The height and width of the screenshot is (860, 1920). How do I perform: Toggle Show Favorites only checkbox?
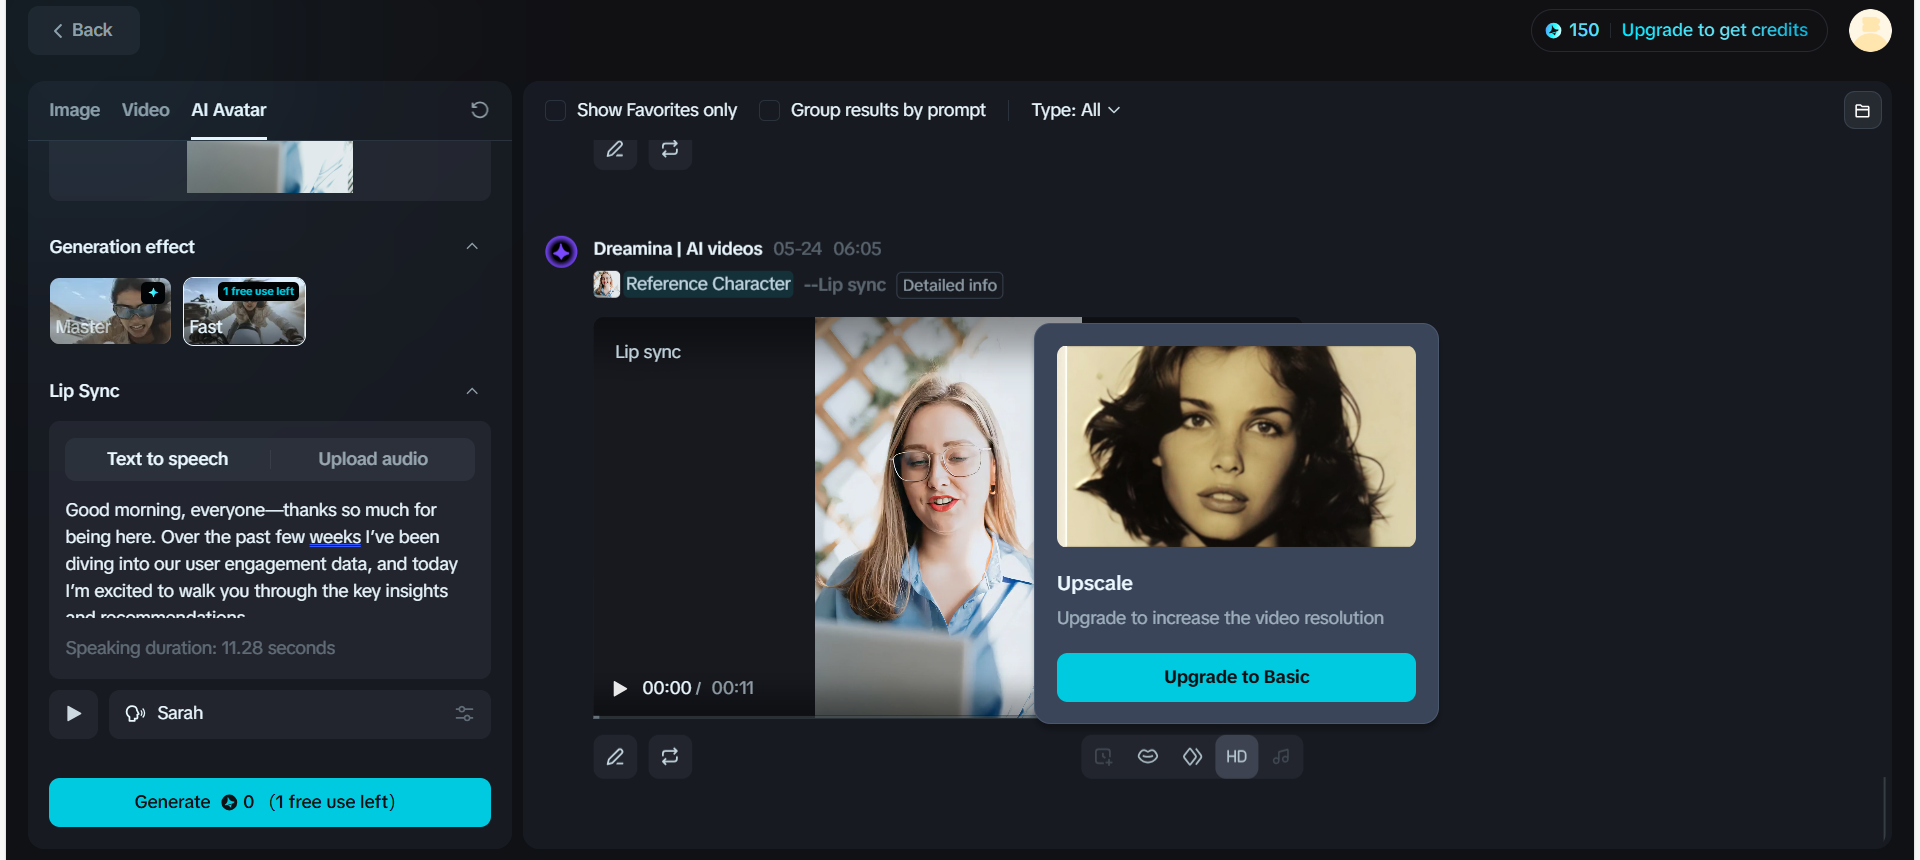pyautogui.click(x=555, y=110)
